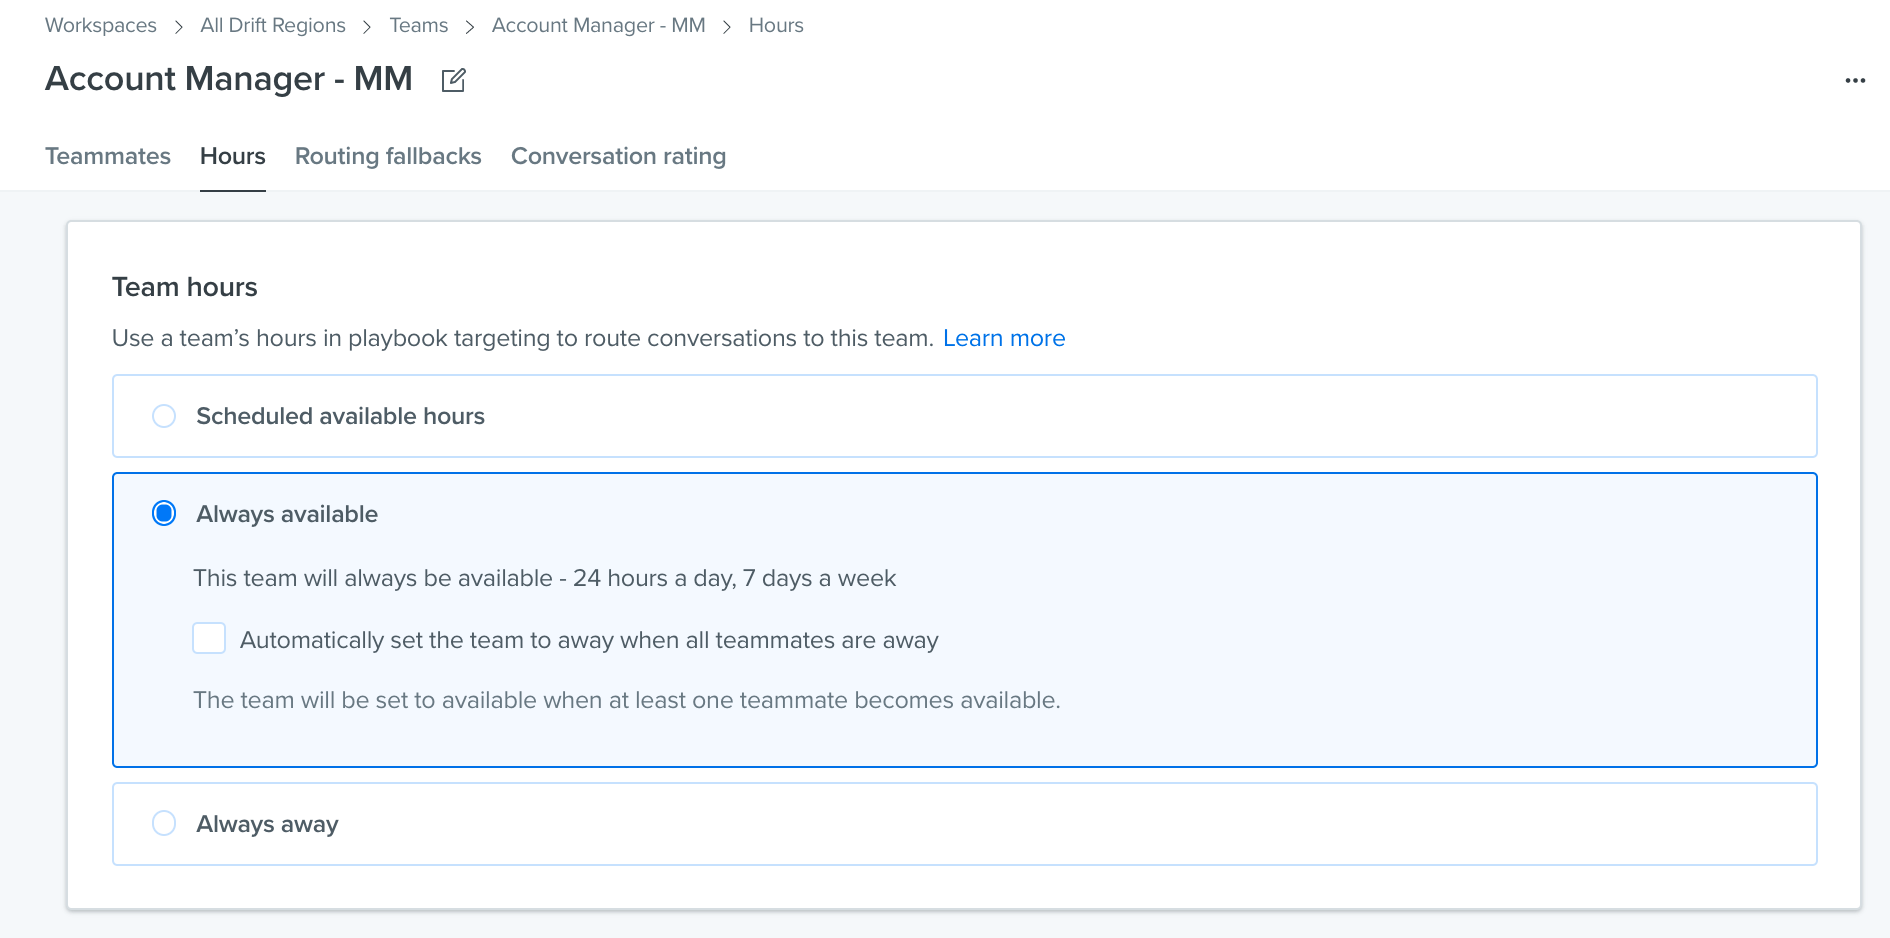Enable automatically set team to away checkbox
The width and height of the screenshot is (1890, 938).
pyautogui.click(x=209, y=638)
